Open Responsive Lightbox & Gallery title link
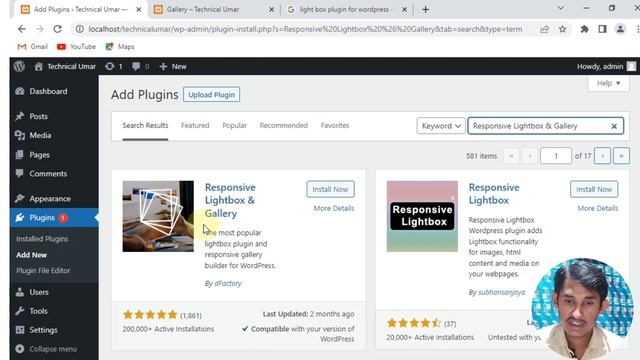640x360 pixels. 230,200
